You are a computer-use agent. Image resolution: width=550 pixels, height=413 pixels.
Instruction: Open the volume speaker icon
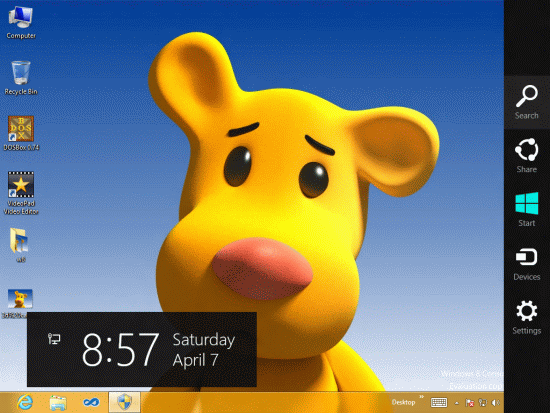tap(496, 403)
